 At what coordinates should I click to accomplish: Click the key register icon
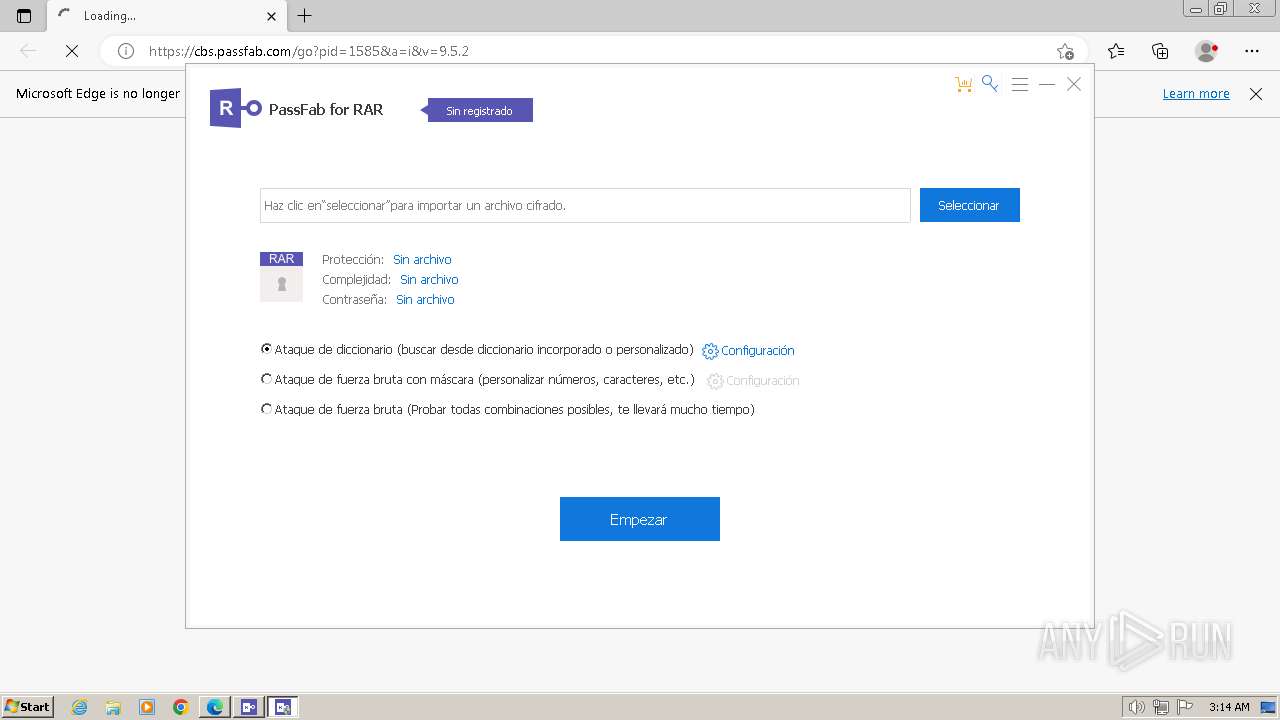point(990,84)
